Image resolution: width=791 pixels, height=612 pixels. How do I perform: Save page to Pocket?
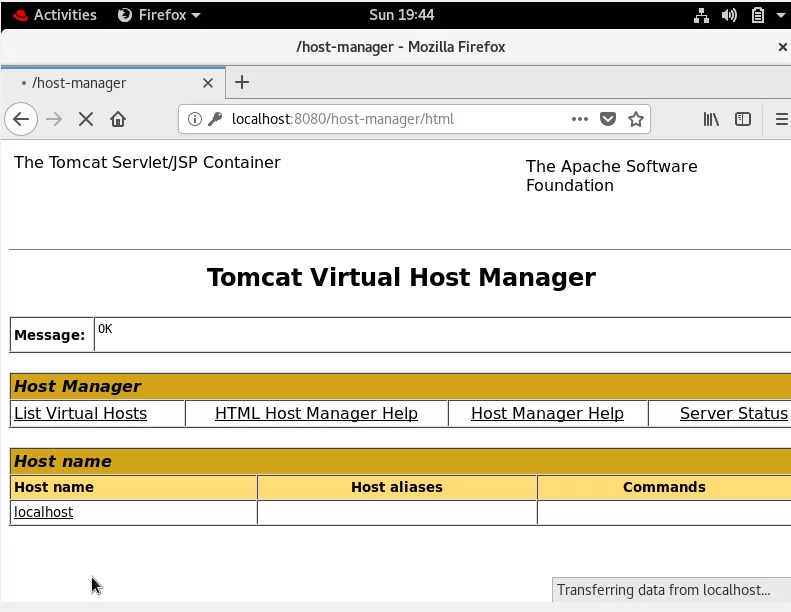click(608, 119)
